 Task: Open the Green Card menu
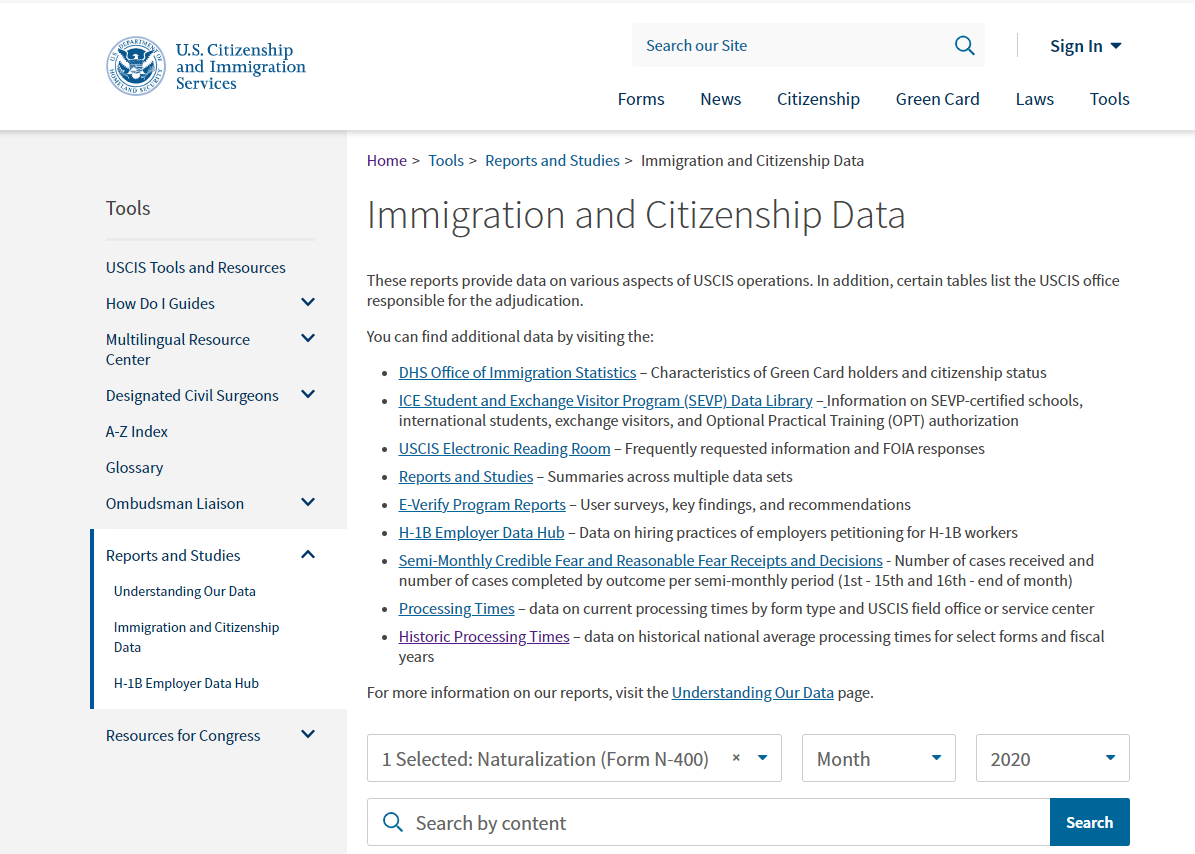(x=937, y=99)
